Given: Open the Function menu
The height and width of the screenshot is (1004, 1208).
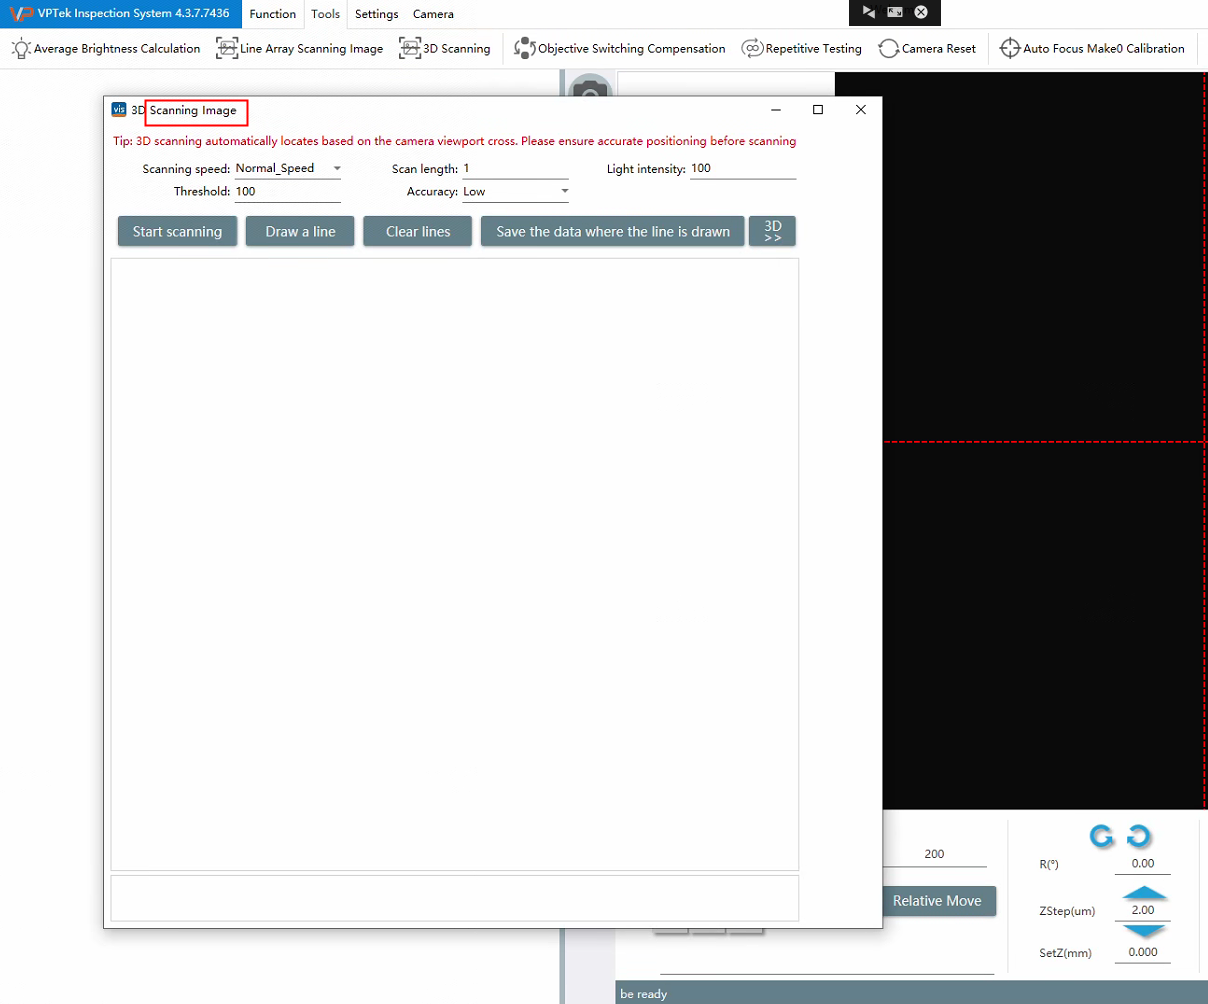Looking at the screenshot, I should click(x=273, y=14).
